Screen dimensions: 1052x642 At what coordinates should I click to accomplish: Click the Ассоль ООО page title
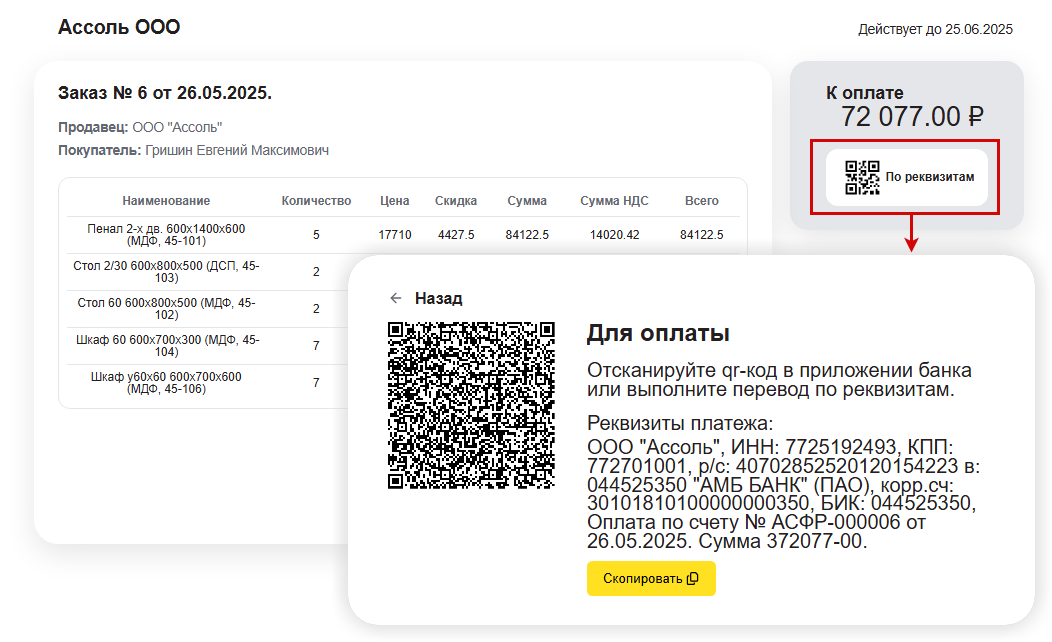[x=119, y=27]
